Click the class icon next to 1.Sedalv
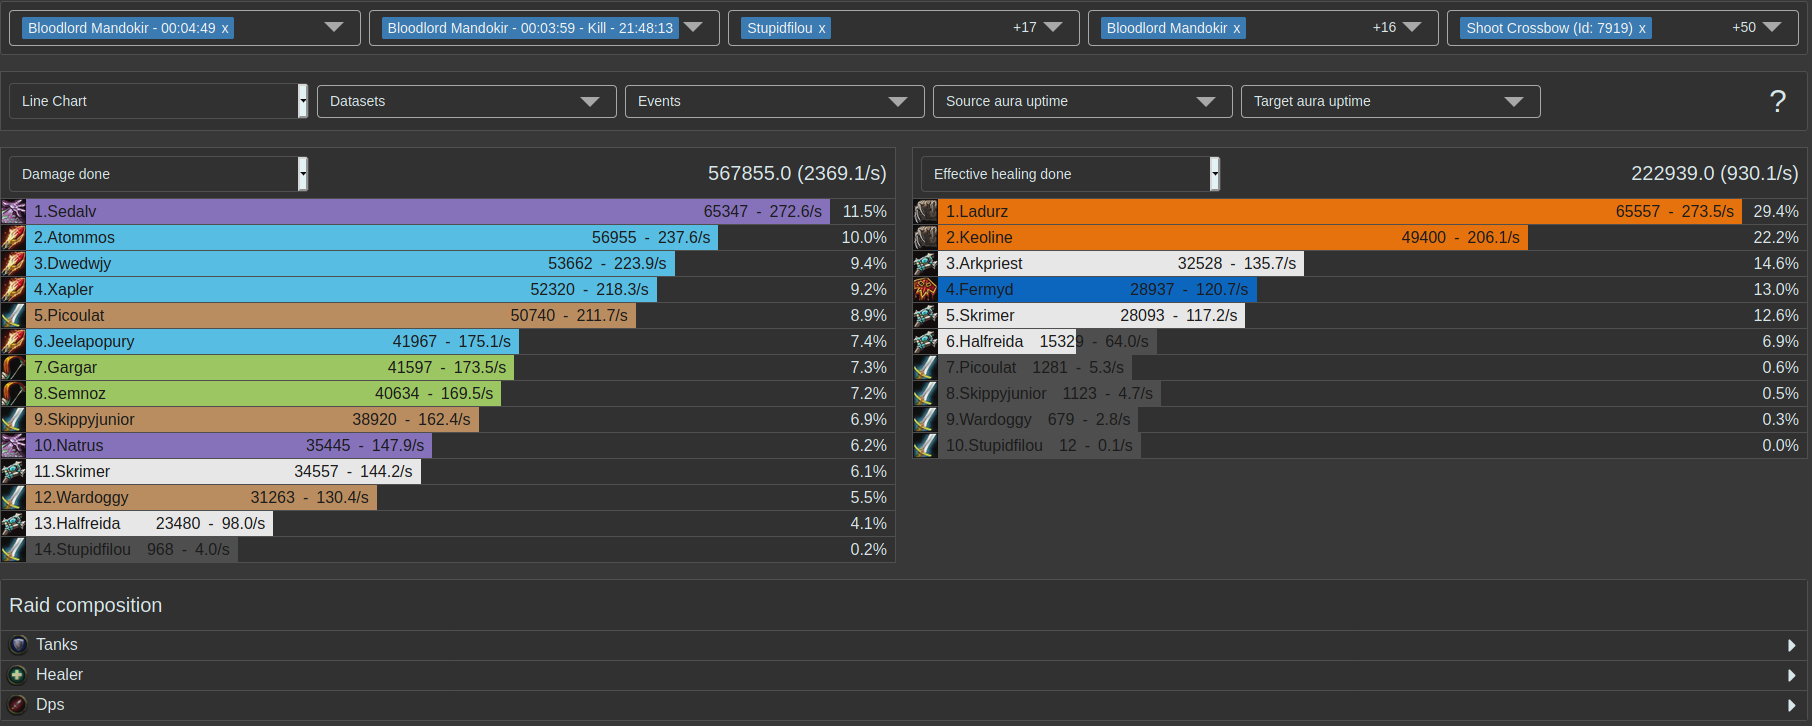 click(x=13, y=211)
